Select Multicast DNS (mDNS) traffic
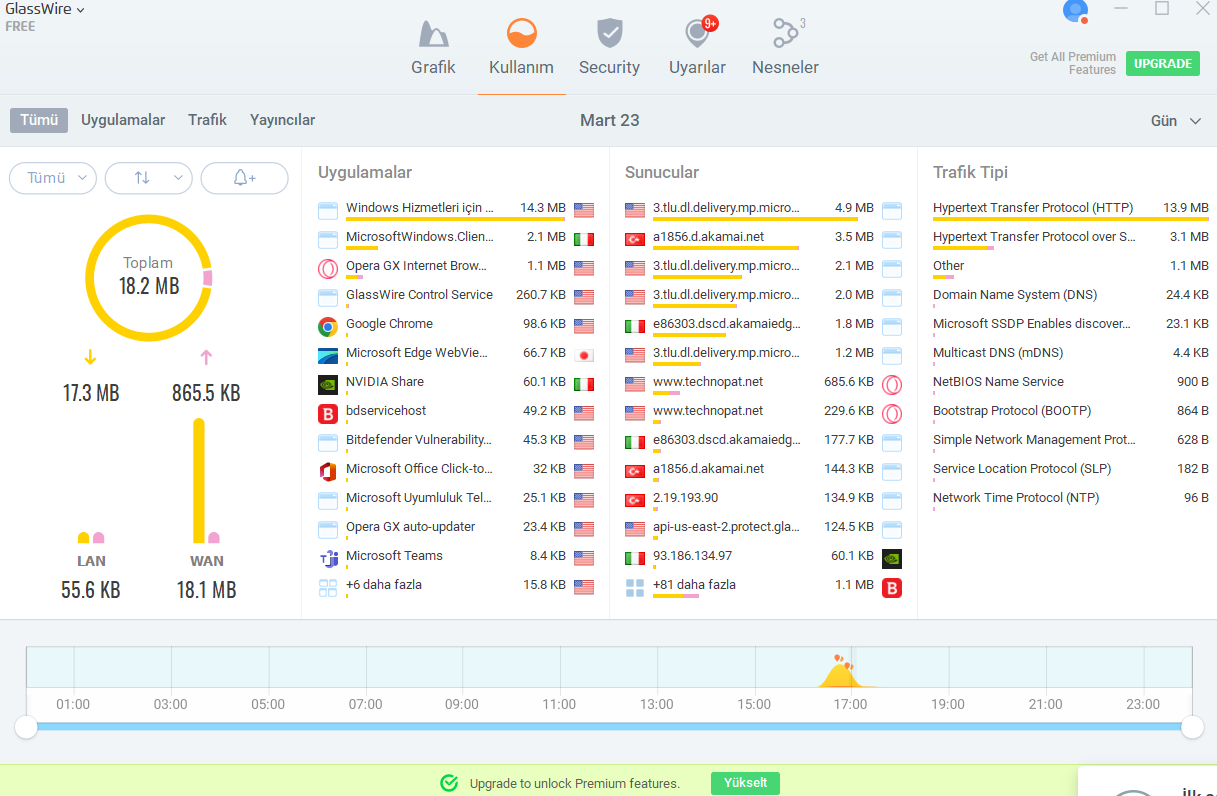This screenshot has width=1217, height=796. click(1071, 354)
